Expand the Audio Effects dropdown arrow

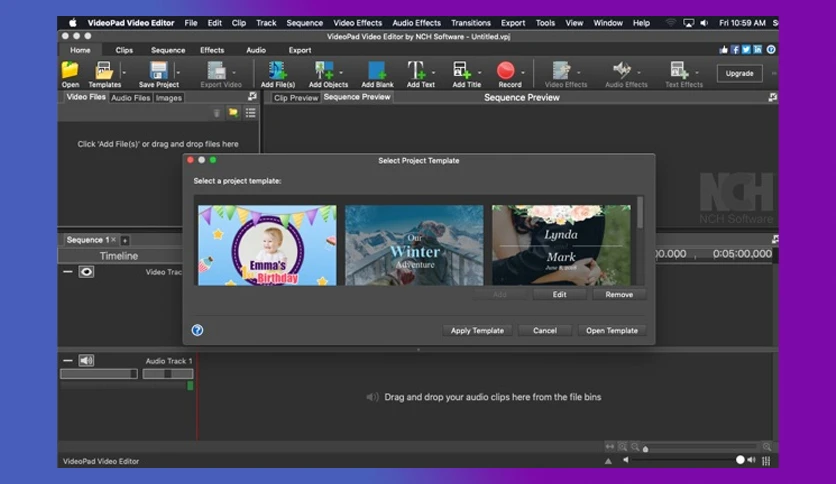[x=639, y=72]
